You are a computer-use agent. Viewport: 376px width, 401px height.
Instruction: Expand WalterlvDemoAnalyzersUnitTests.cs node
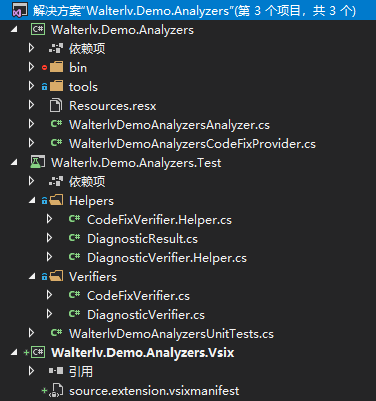coord(31,333)
